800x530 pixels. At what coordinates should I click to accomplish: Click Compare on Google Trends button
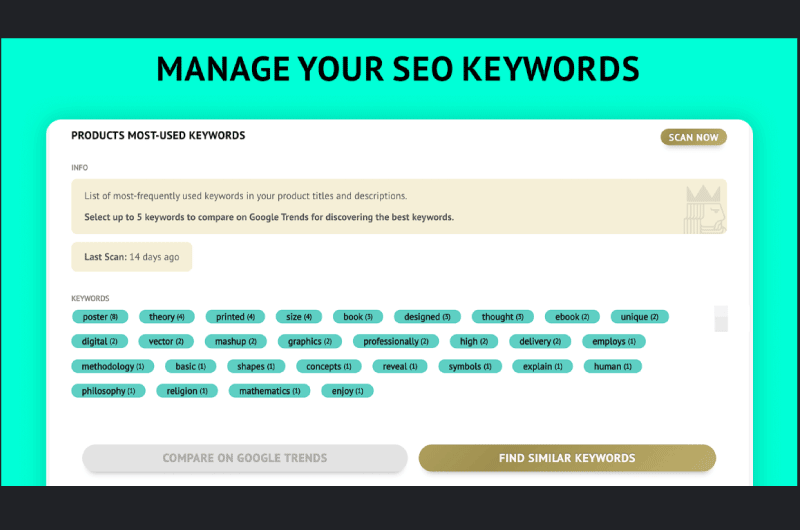pos(245,458)
